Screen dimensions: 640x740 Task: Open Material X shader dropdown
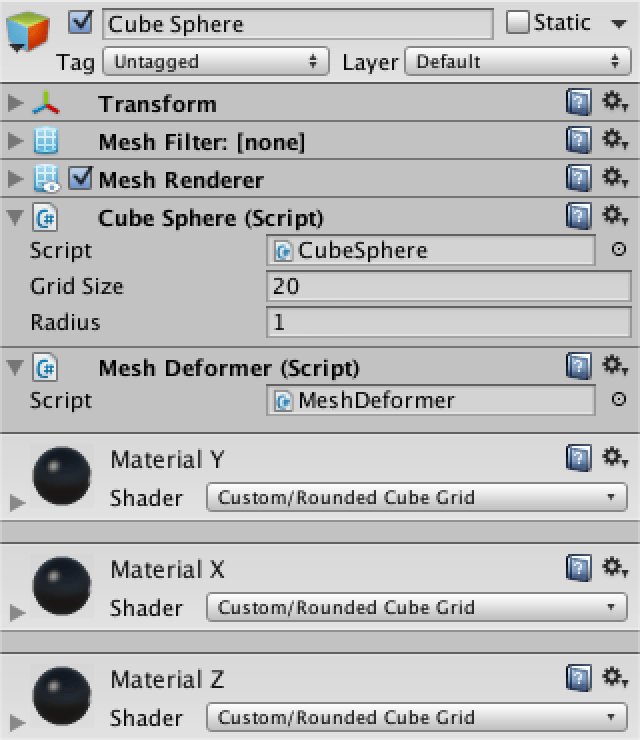pyautogui.click(x=417, y=607)
